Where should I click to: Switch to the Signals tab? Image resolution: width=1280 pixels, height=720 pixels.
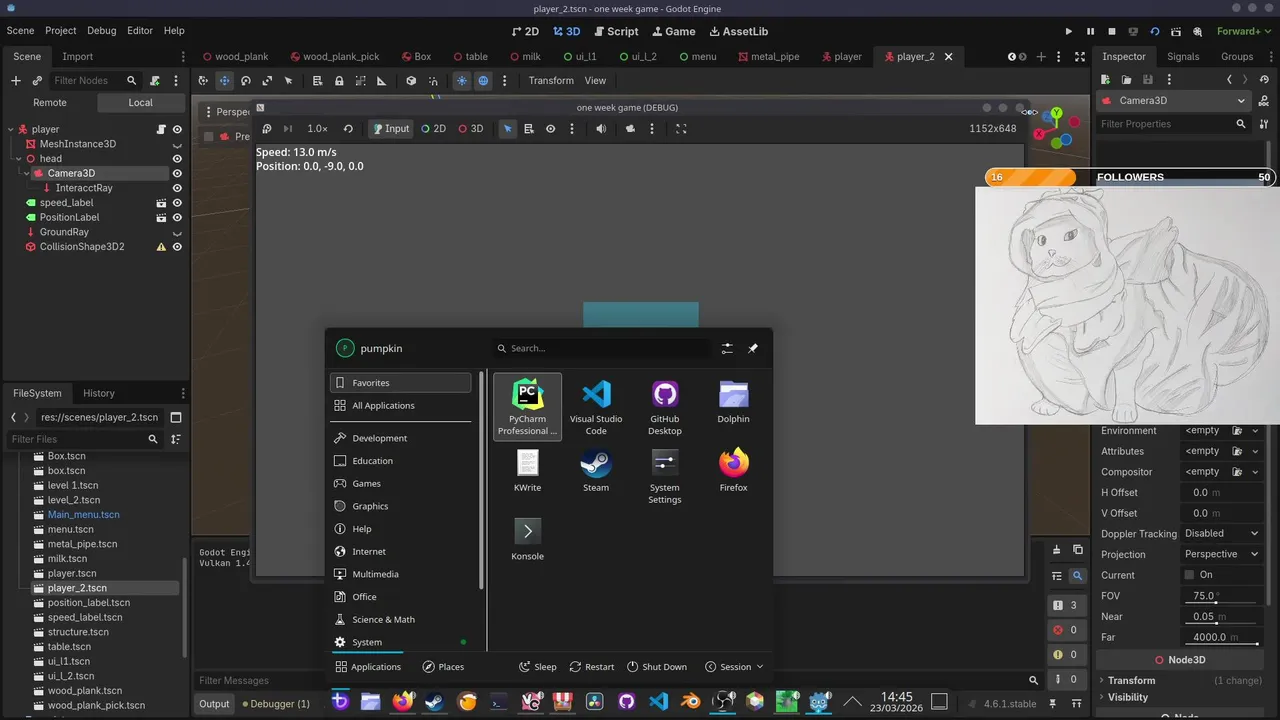click(x=1183, y=56)
